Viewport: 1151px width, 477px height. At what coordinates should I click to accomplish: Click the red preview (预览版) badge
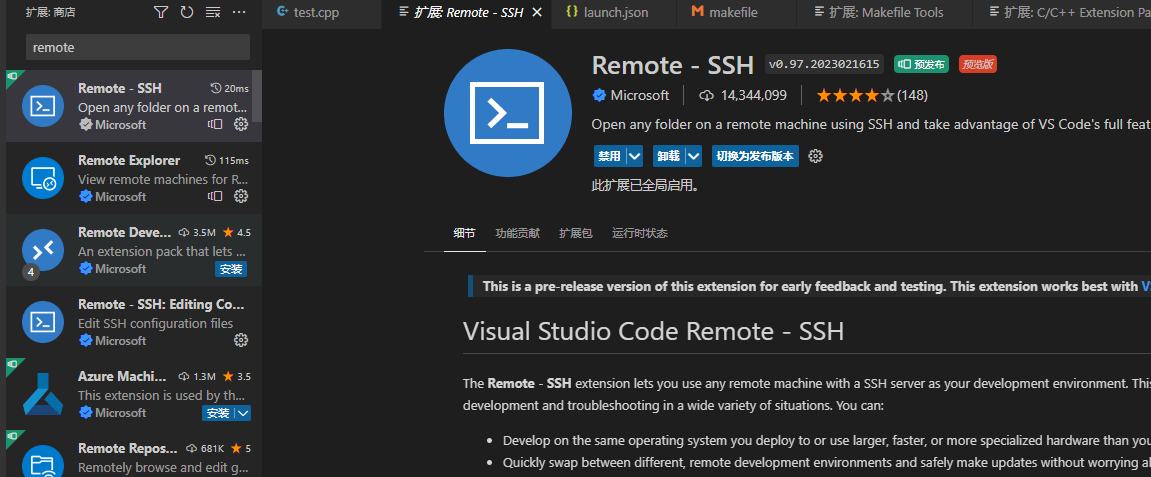pos(978,65)
